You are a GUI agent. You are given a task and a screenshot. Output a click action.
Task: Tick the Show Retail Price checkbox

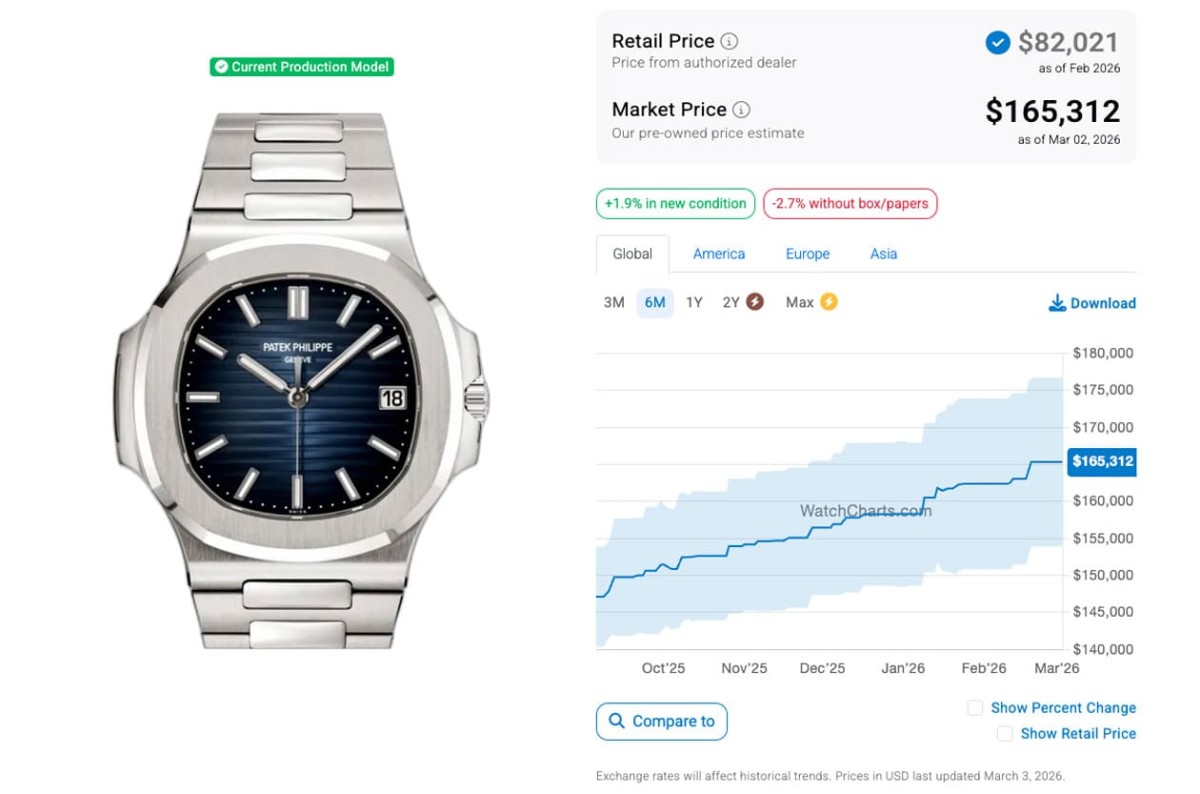point(1005,734)
